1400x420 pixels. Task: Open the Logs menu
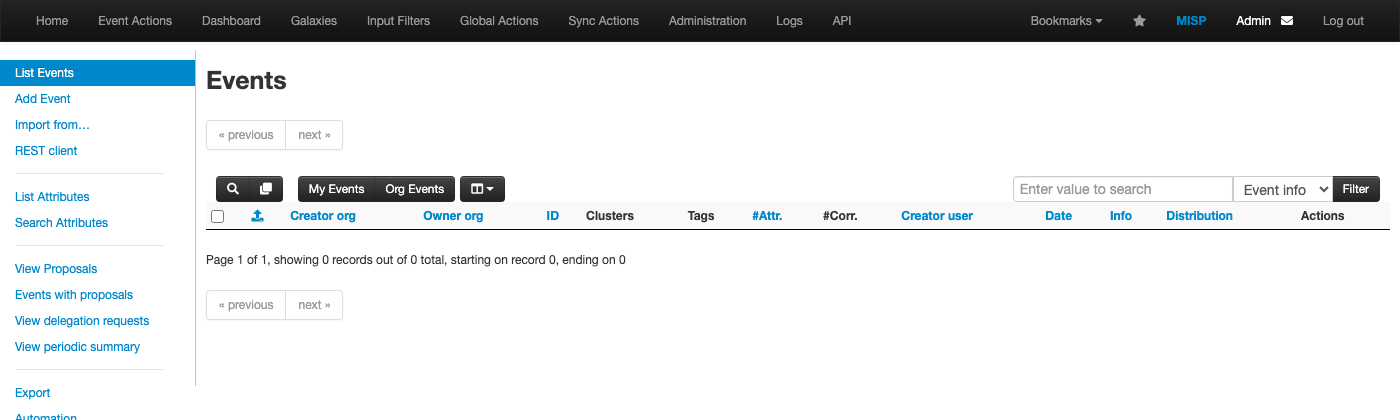(x=789, y=21)
